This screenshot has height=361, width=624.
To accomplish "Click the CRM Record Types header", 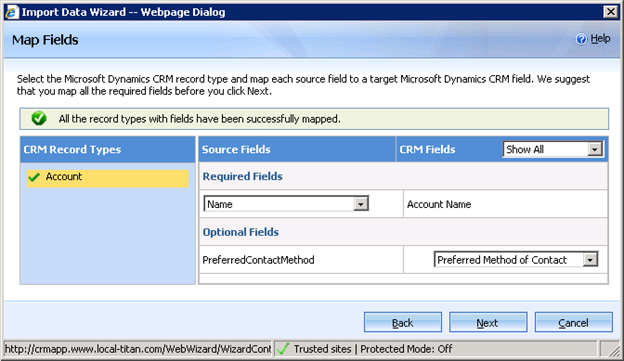I will click(72, 150).
